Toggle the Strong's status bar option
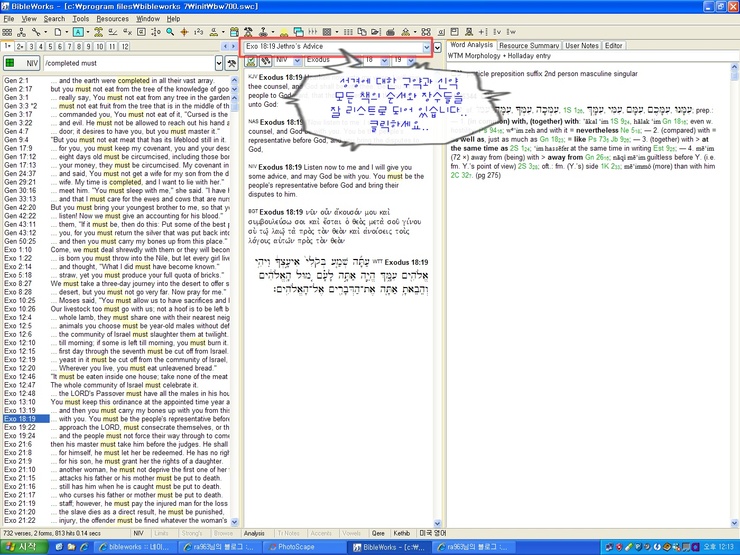The height and width of the screenshot is (555, 740). pos(192,533)
